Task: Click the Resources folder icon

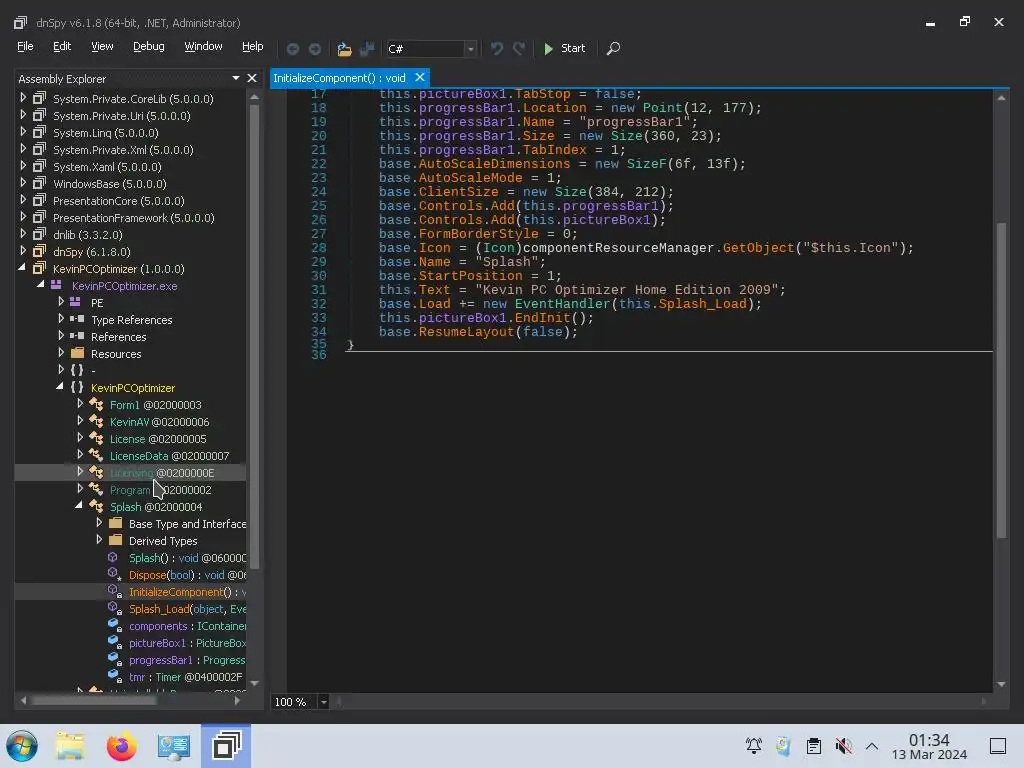Action: click(77, 353)
